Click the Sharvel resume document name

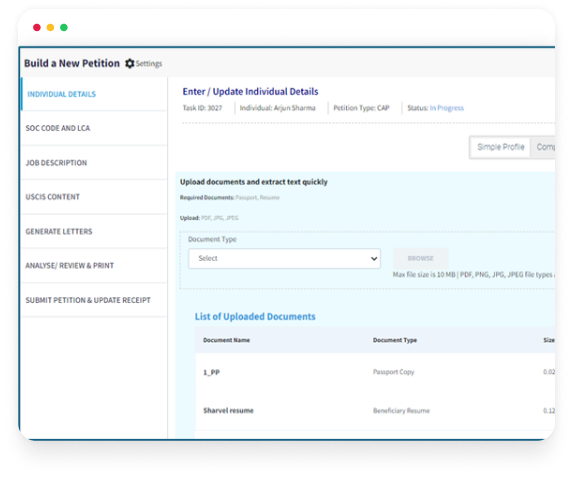(228, 410)
